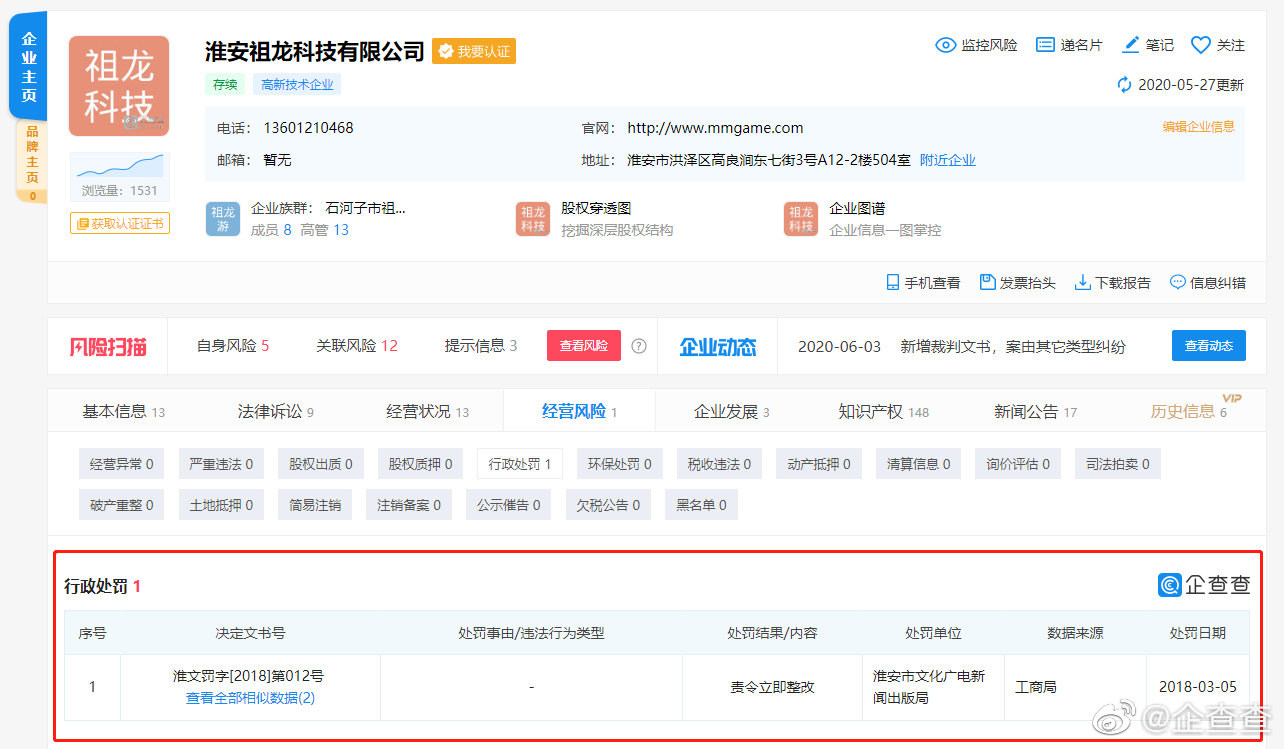This screenshot has height=749, width=1284.
Task: Switch to the 经营状况 tab
Action: tap(427, 411)
